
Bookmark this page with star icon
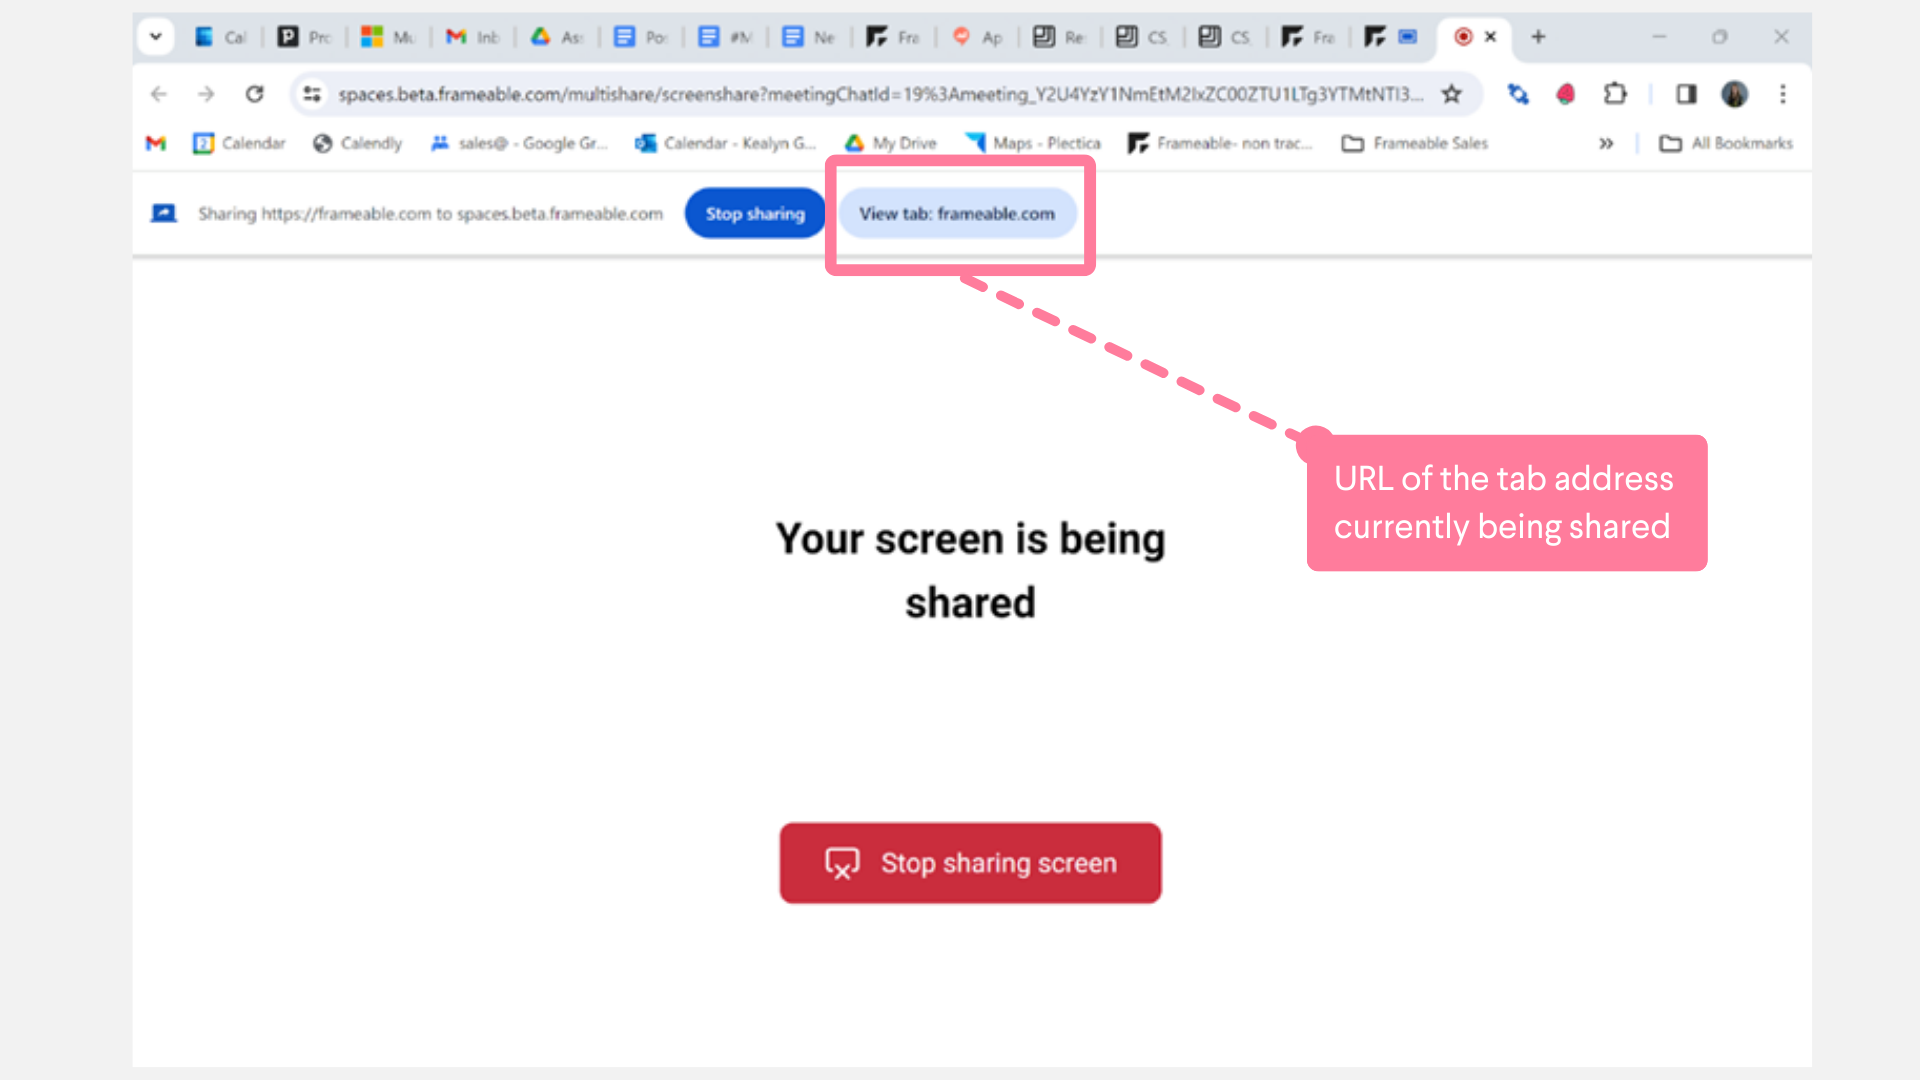click(x=1451, y=94)
